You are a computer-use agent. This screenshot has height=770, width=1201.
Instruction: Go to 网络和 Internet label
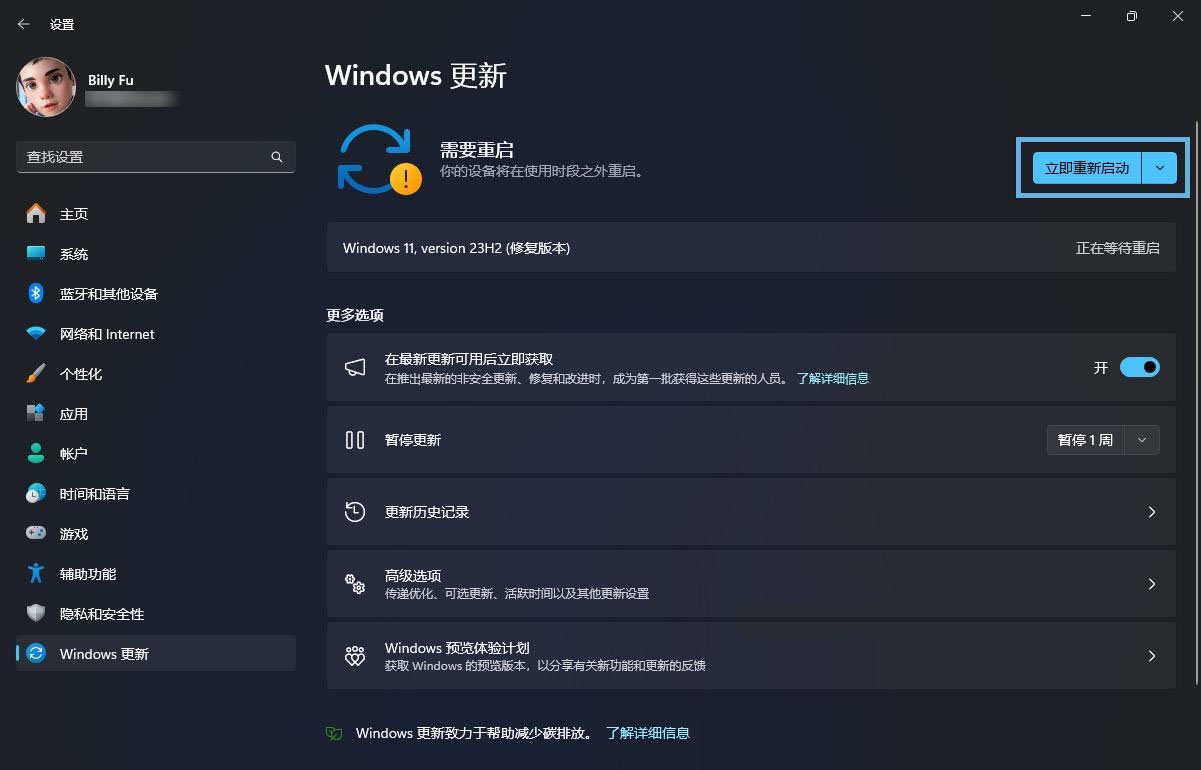(107, 334)
